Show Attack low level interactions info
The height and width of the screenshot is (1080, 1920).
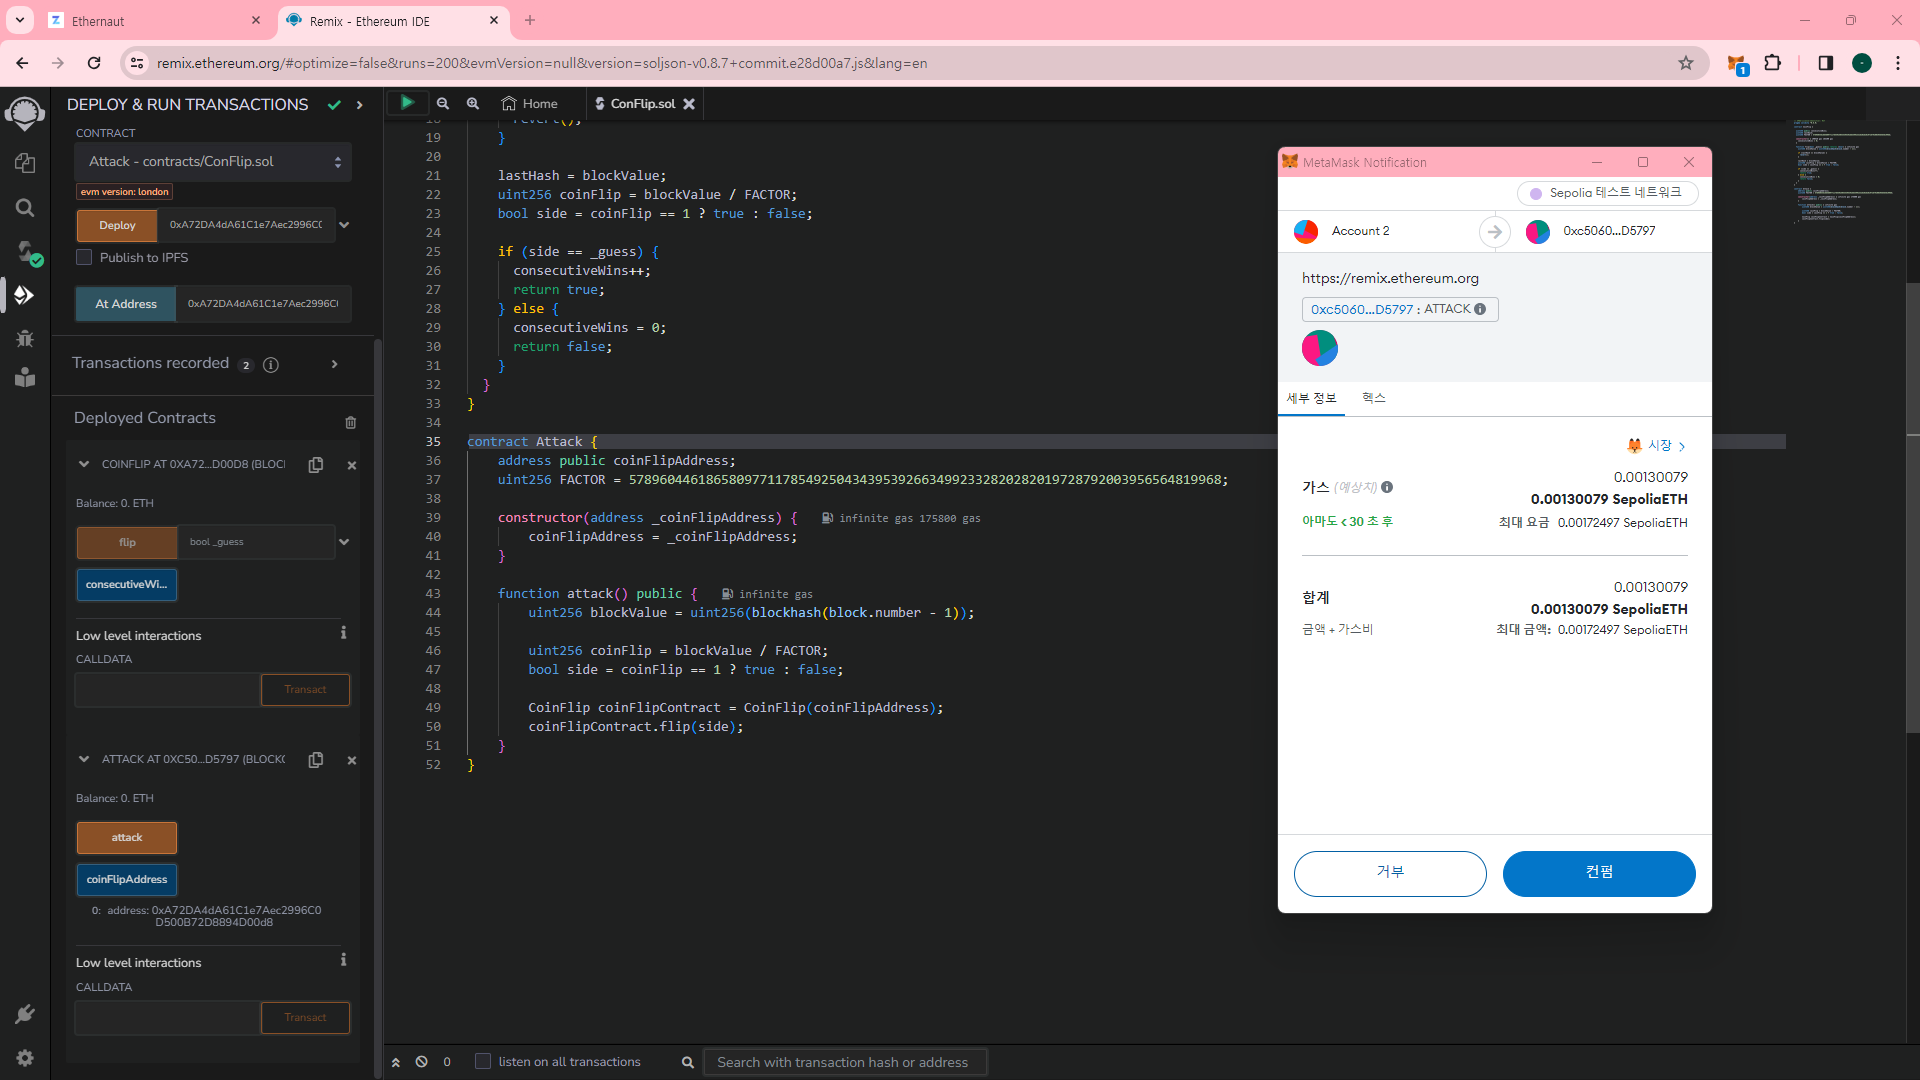click(343, 960)
